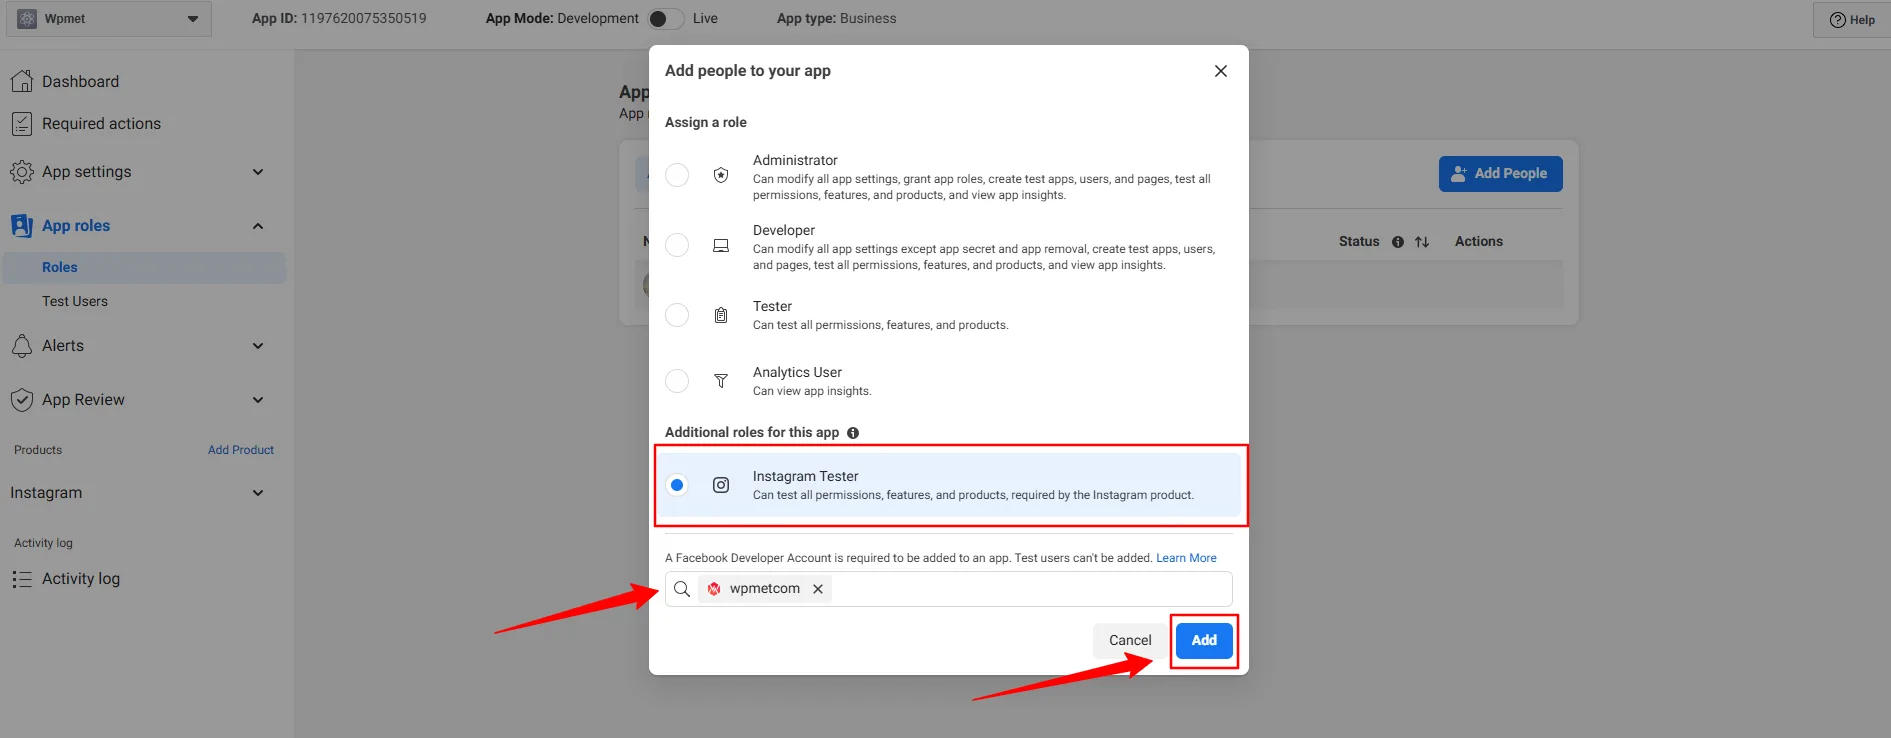The image size is (1891, 738).
Task: Click the info icon beside Additional roles
Action: pos(853,433)
